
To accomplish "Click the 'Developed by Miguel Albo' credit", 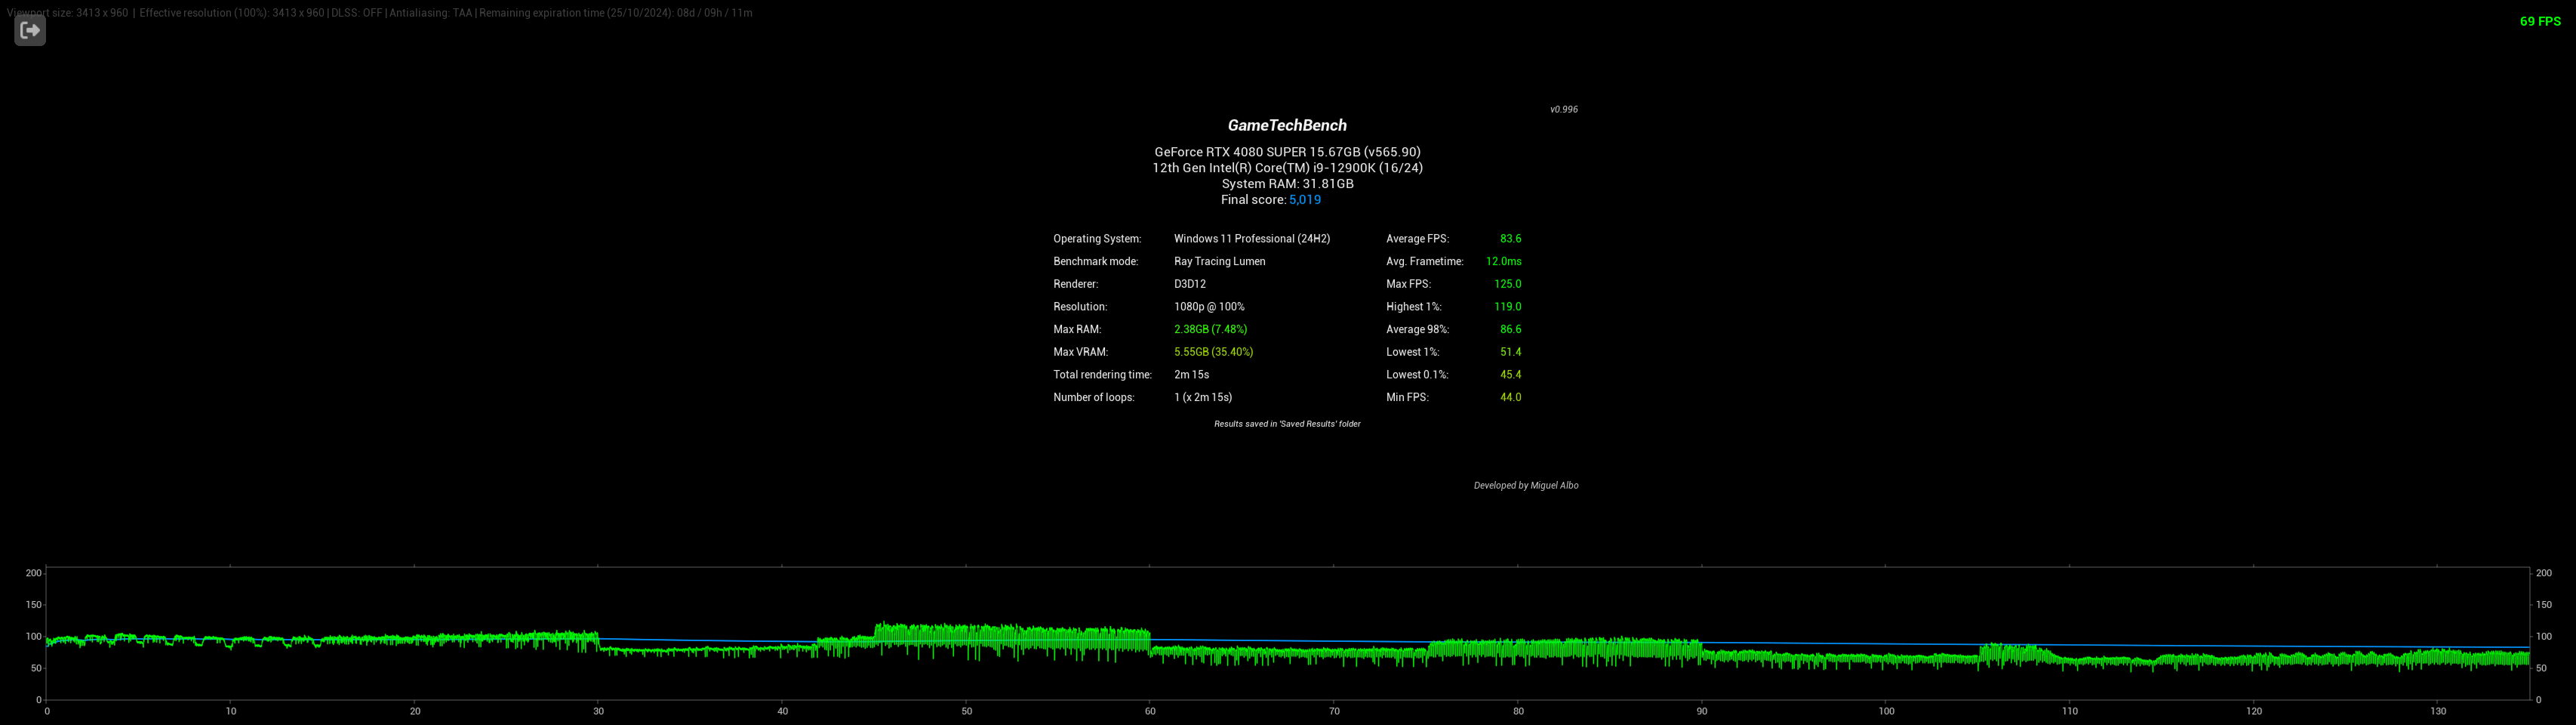I will [1526, 486].
